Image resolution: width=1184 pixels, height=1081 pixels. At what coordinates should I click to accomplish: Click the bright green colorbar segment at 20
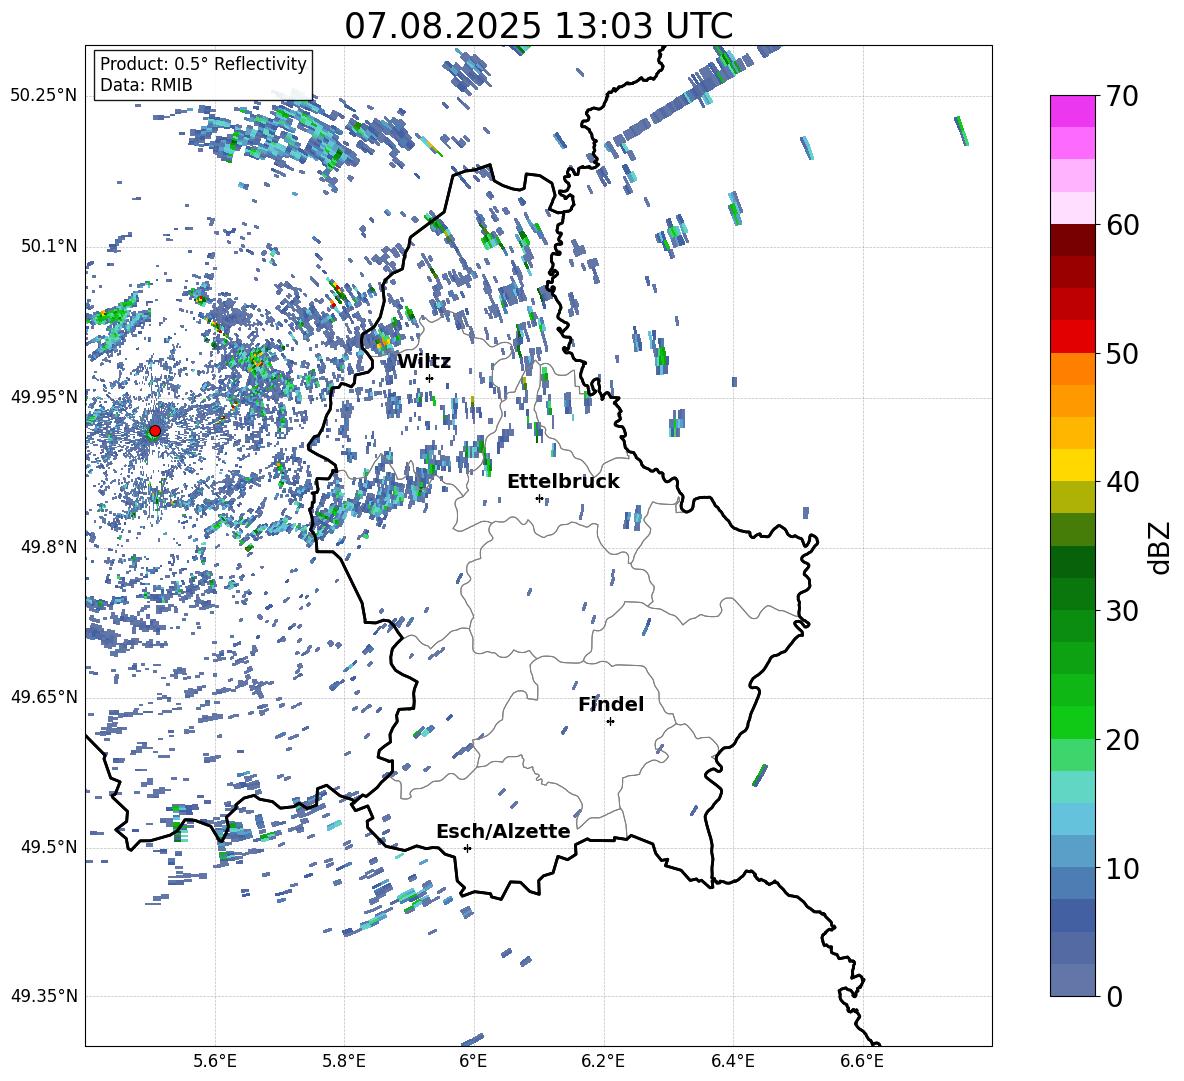tap(1073, 722)
